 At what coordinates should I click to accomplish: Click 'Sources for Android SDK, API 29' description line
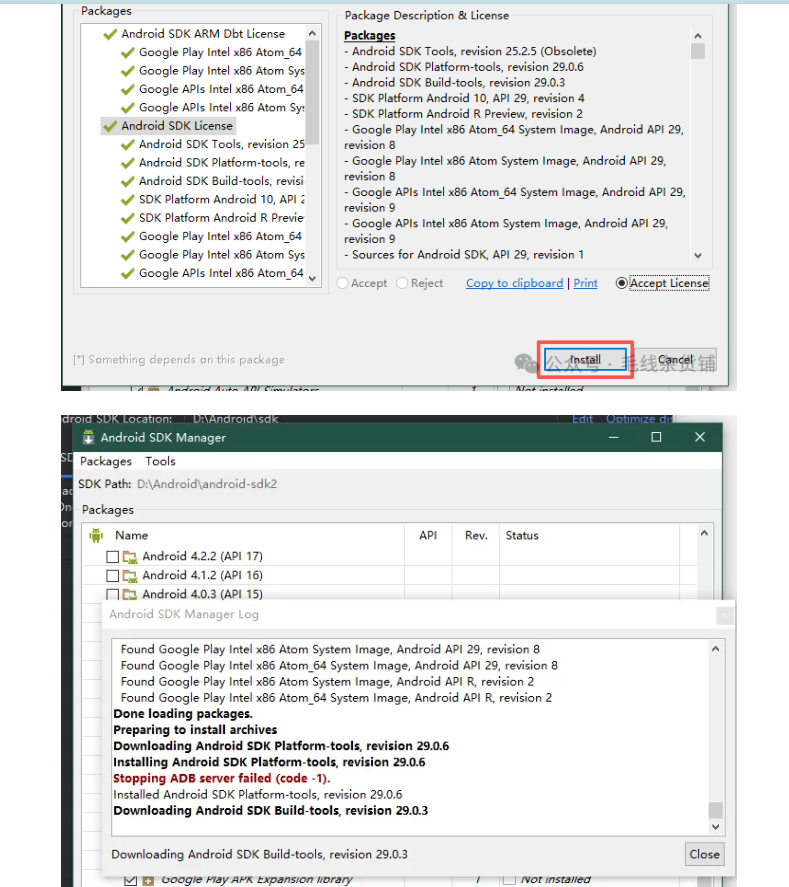coord(464,255)
